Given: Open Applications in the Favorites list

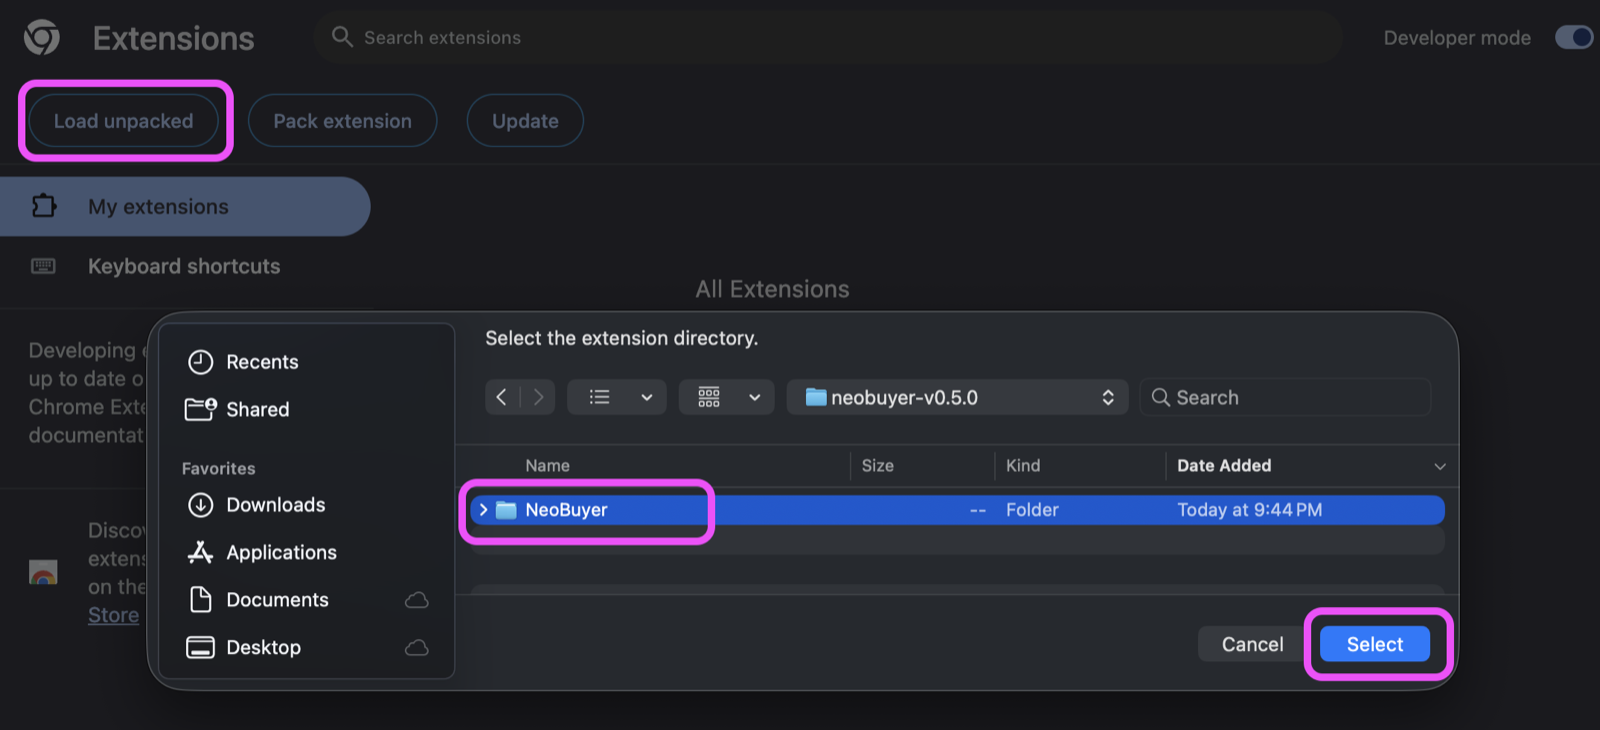Looking at the screenshot, I should [x=281, y=552].
